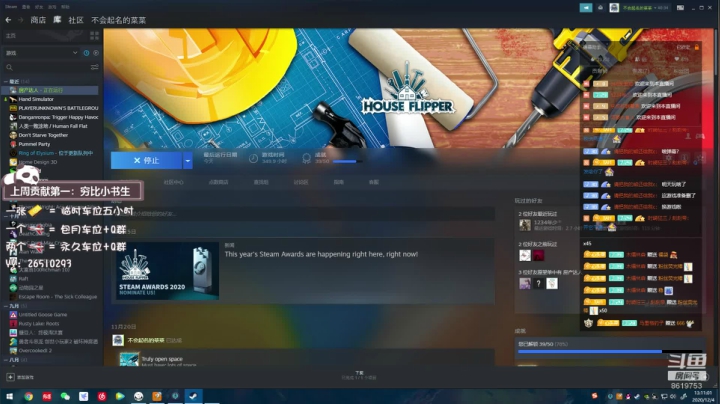Open the 商店 store tab
This screenshot has width=720, height=404.
point(38,20)
